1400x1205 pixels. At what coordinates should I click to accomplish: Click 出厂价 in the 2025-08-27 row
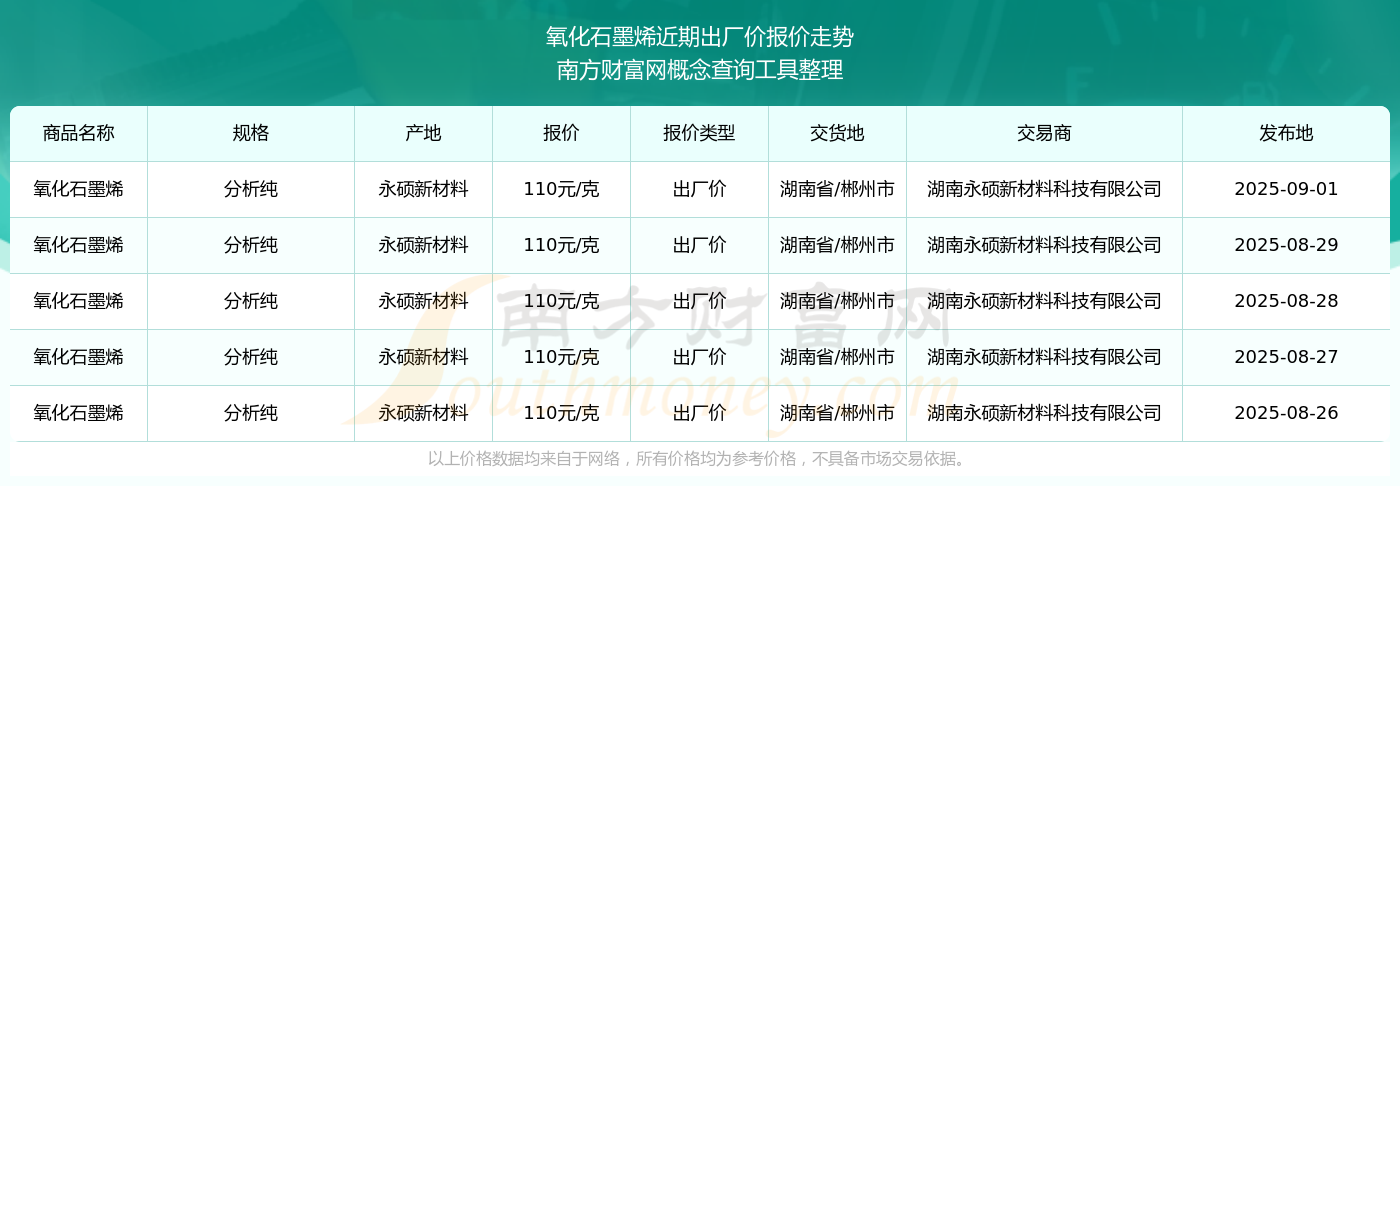point(699,357)
